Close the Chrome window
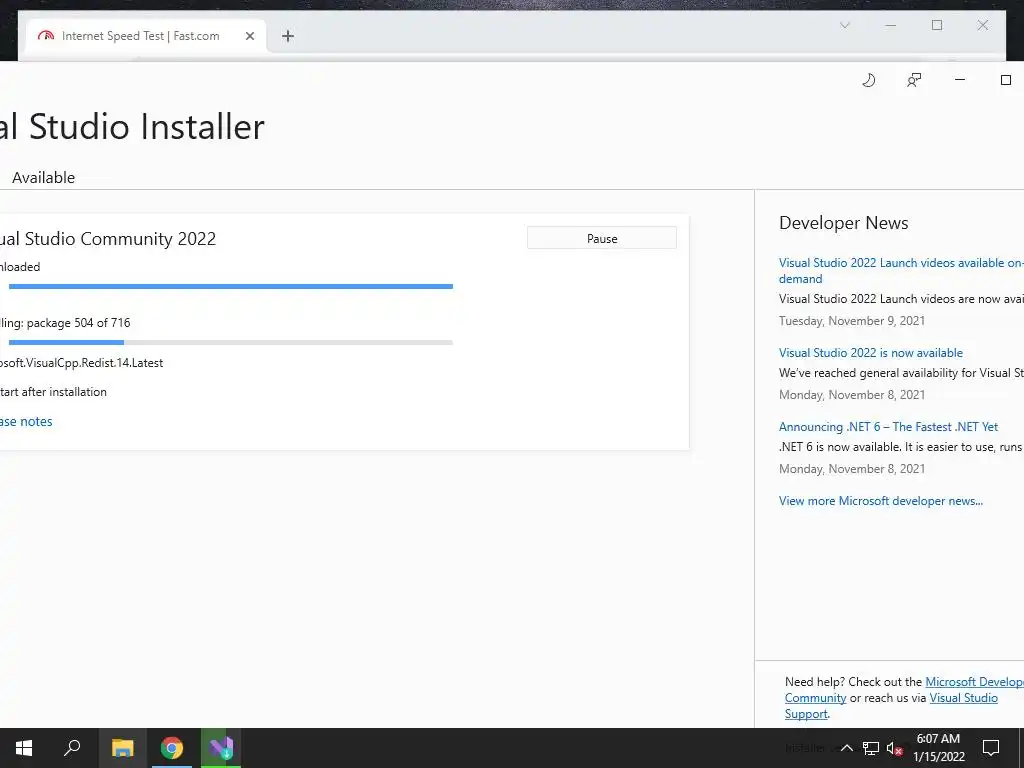 click(983, 25)
